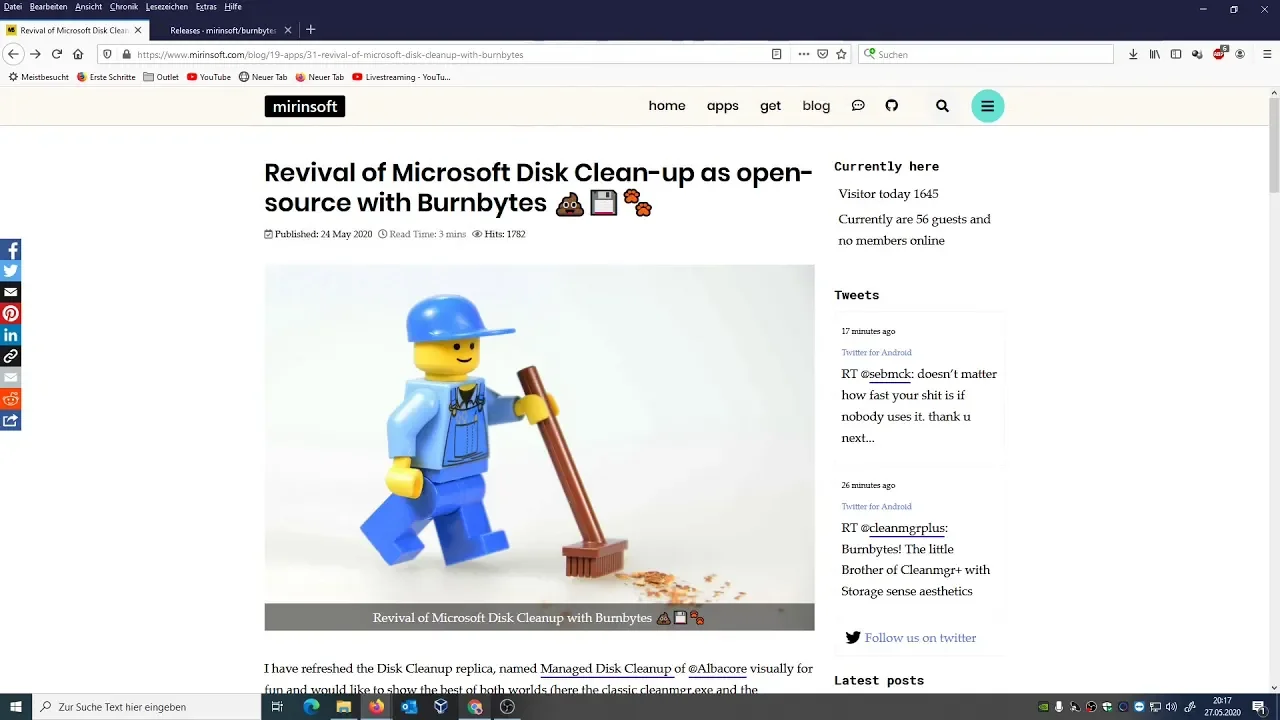Toggle the Firefox sidebar view
This screenshot has width=1280, height=720.
point(1176,54)
